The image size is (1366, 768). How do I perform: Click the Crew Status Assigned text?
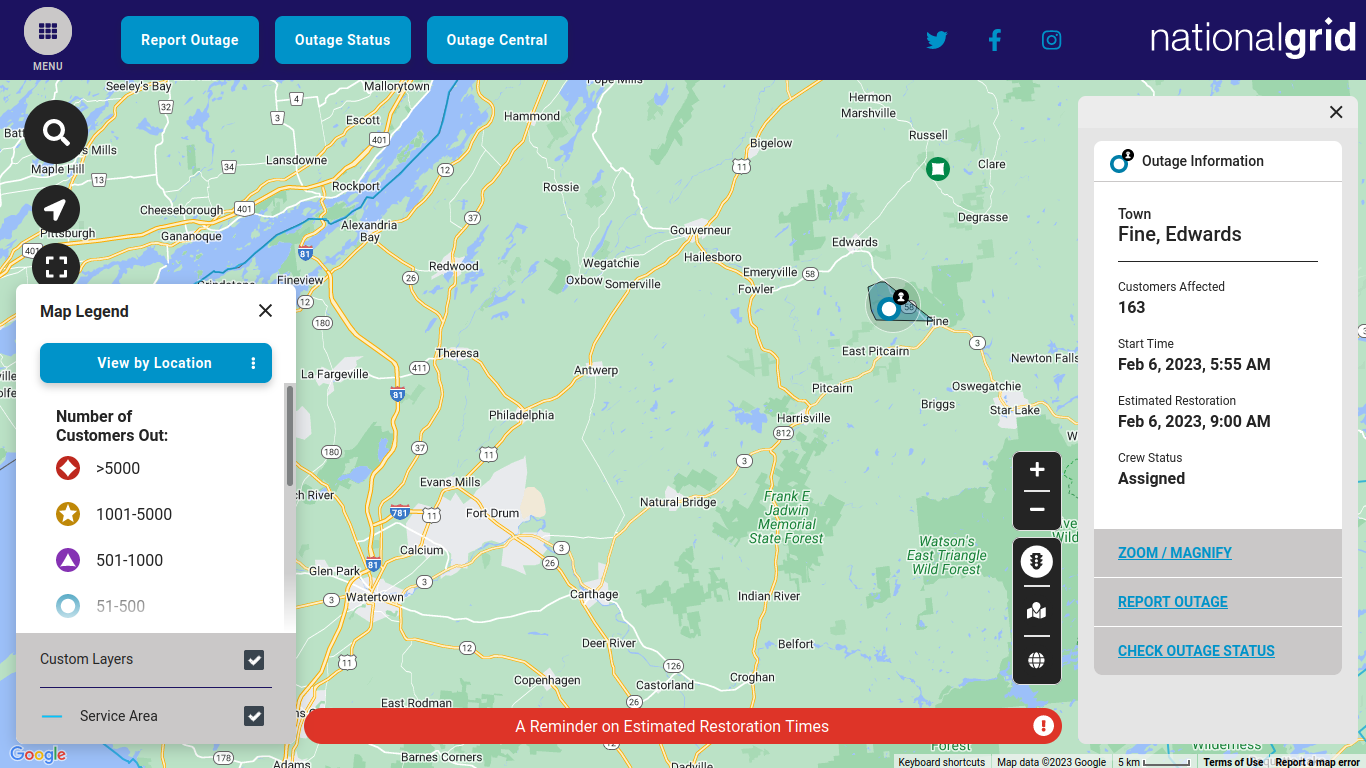pos(1151,478)
